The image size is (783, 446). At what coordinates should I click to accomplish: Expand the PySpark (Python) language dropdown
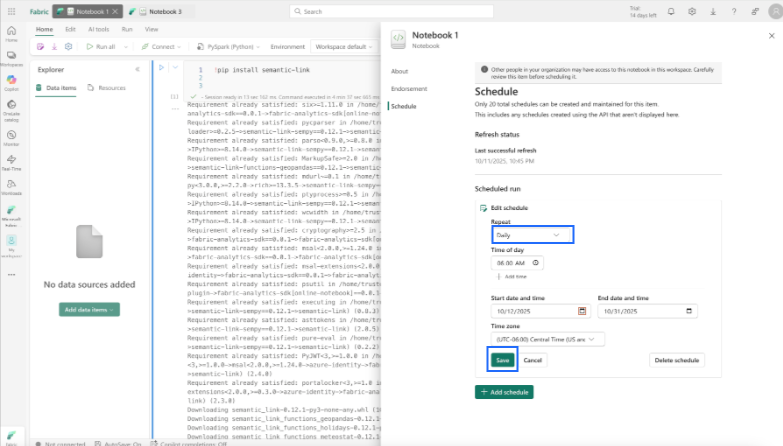(x=232, y=46)
